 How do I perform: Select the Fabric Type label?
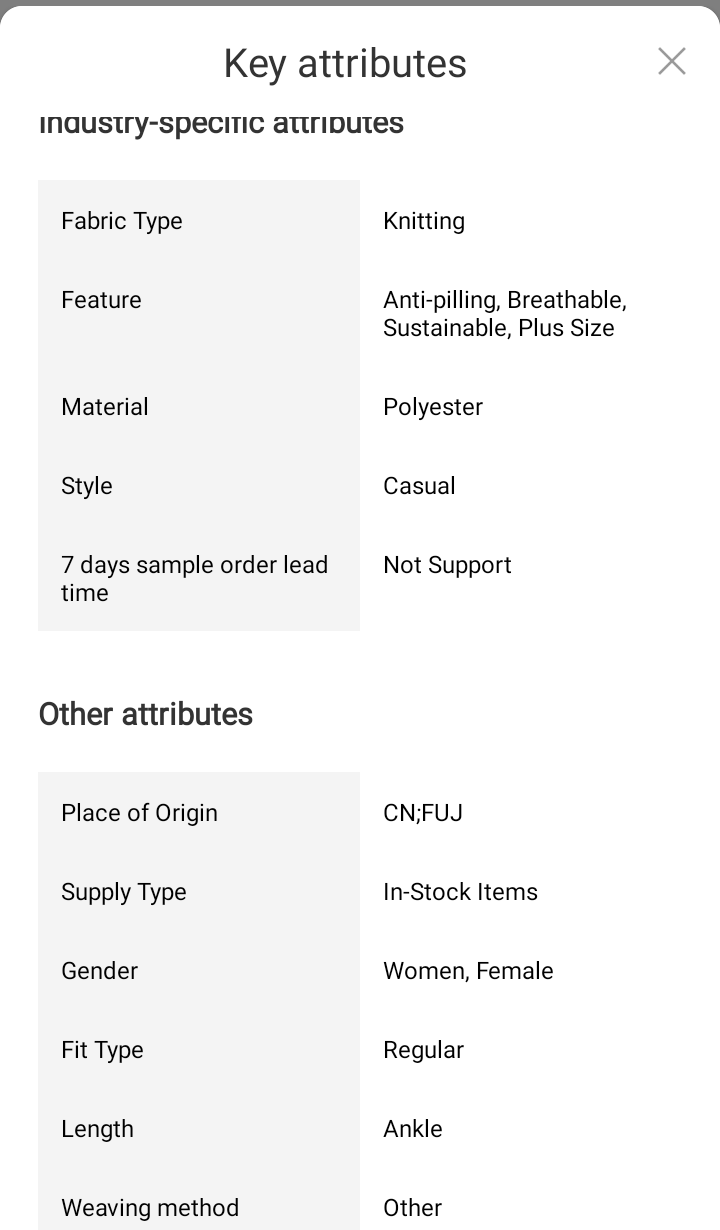coord(122,221)
